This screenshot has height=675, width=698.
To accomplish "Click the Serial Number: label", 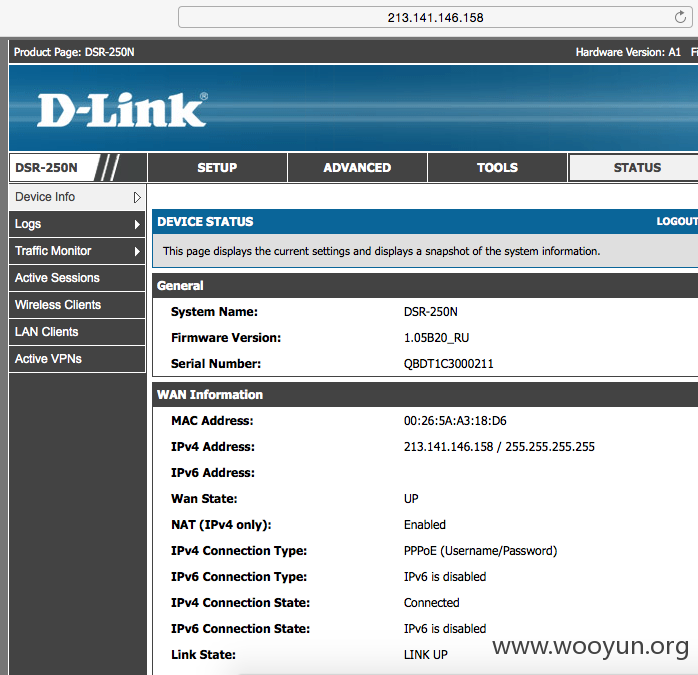I will pyautogui.click(x=216, y=364).
